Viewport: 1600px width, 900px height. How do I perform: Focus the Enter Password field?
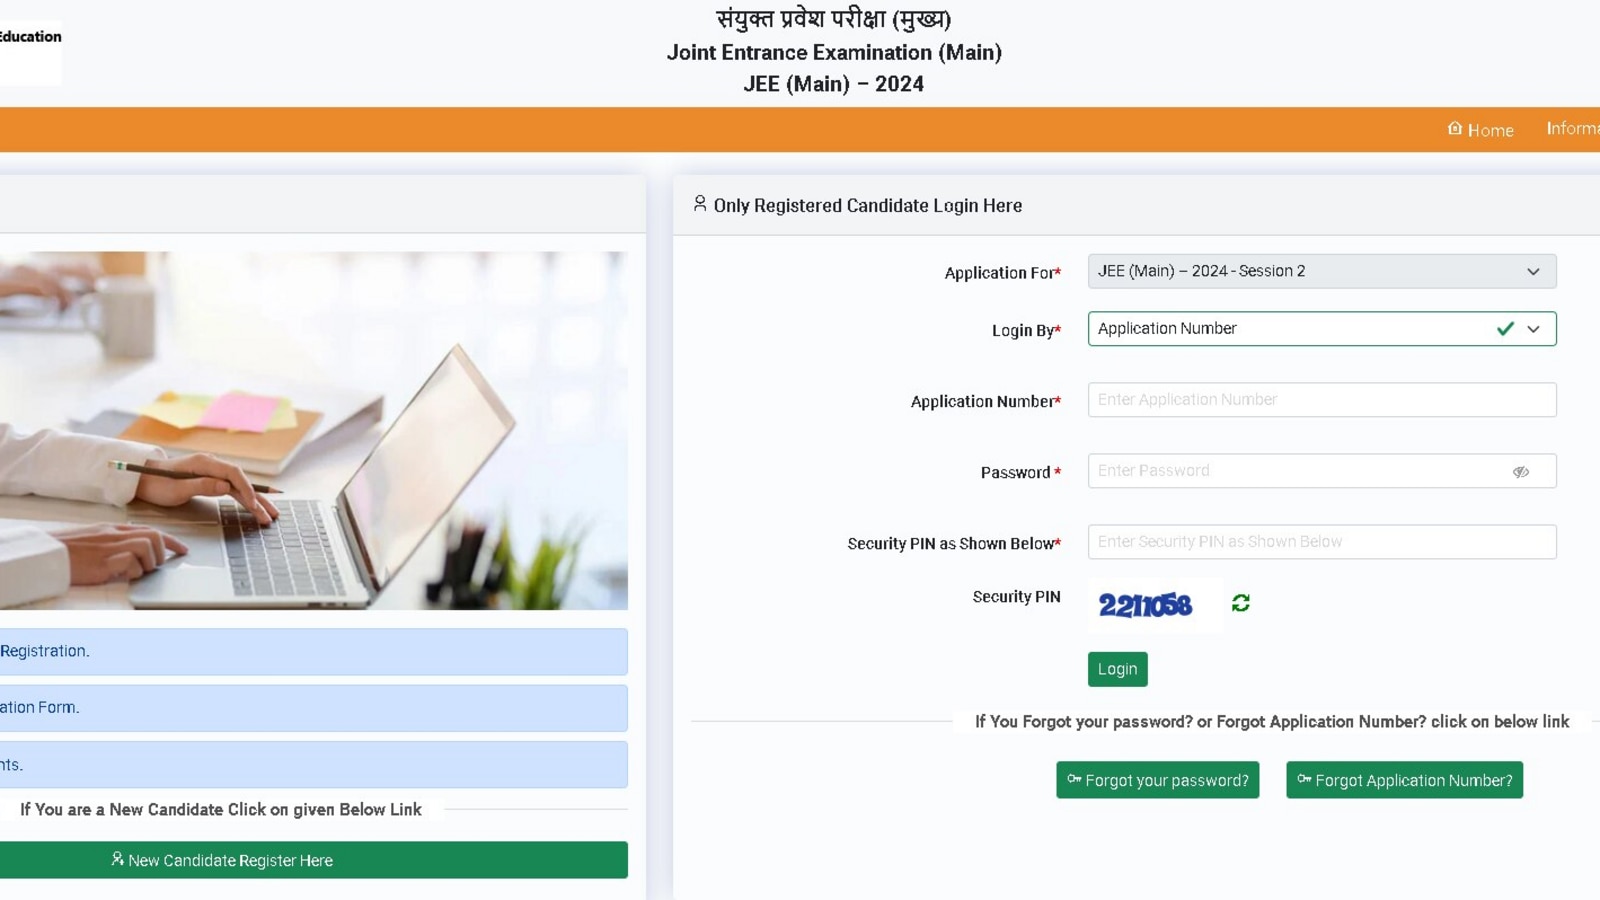point(1322,471)
